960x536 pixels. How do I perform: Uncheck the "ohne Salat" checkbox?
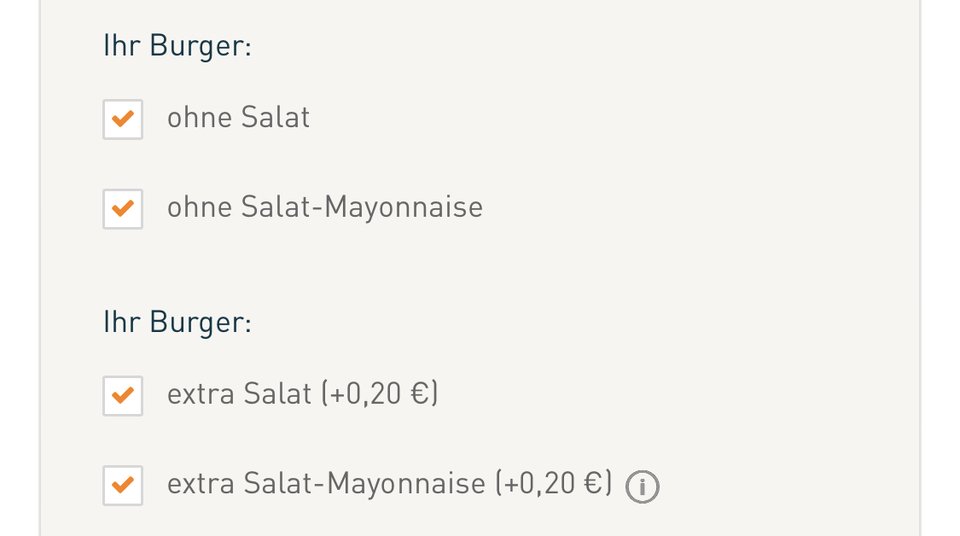pos(122,119)
